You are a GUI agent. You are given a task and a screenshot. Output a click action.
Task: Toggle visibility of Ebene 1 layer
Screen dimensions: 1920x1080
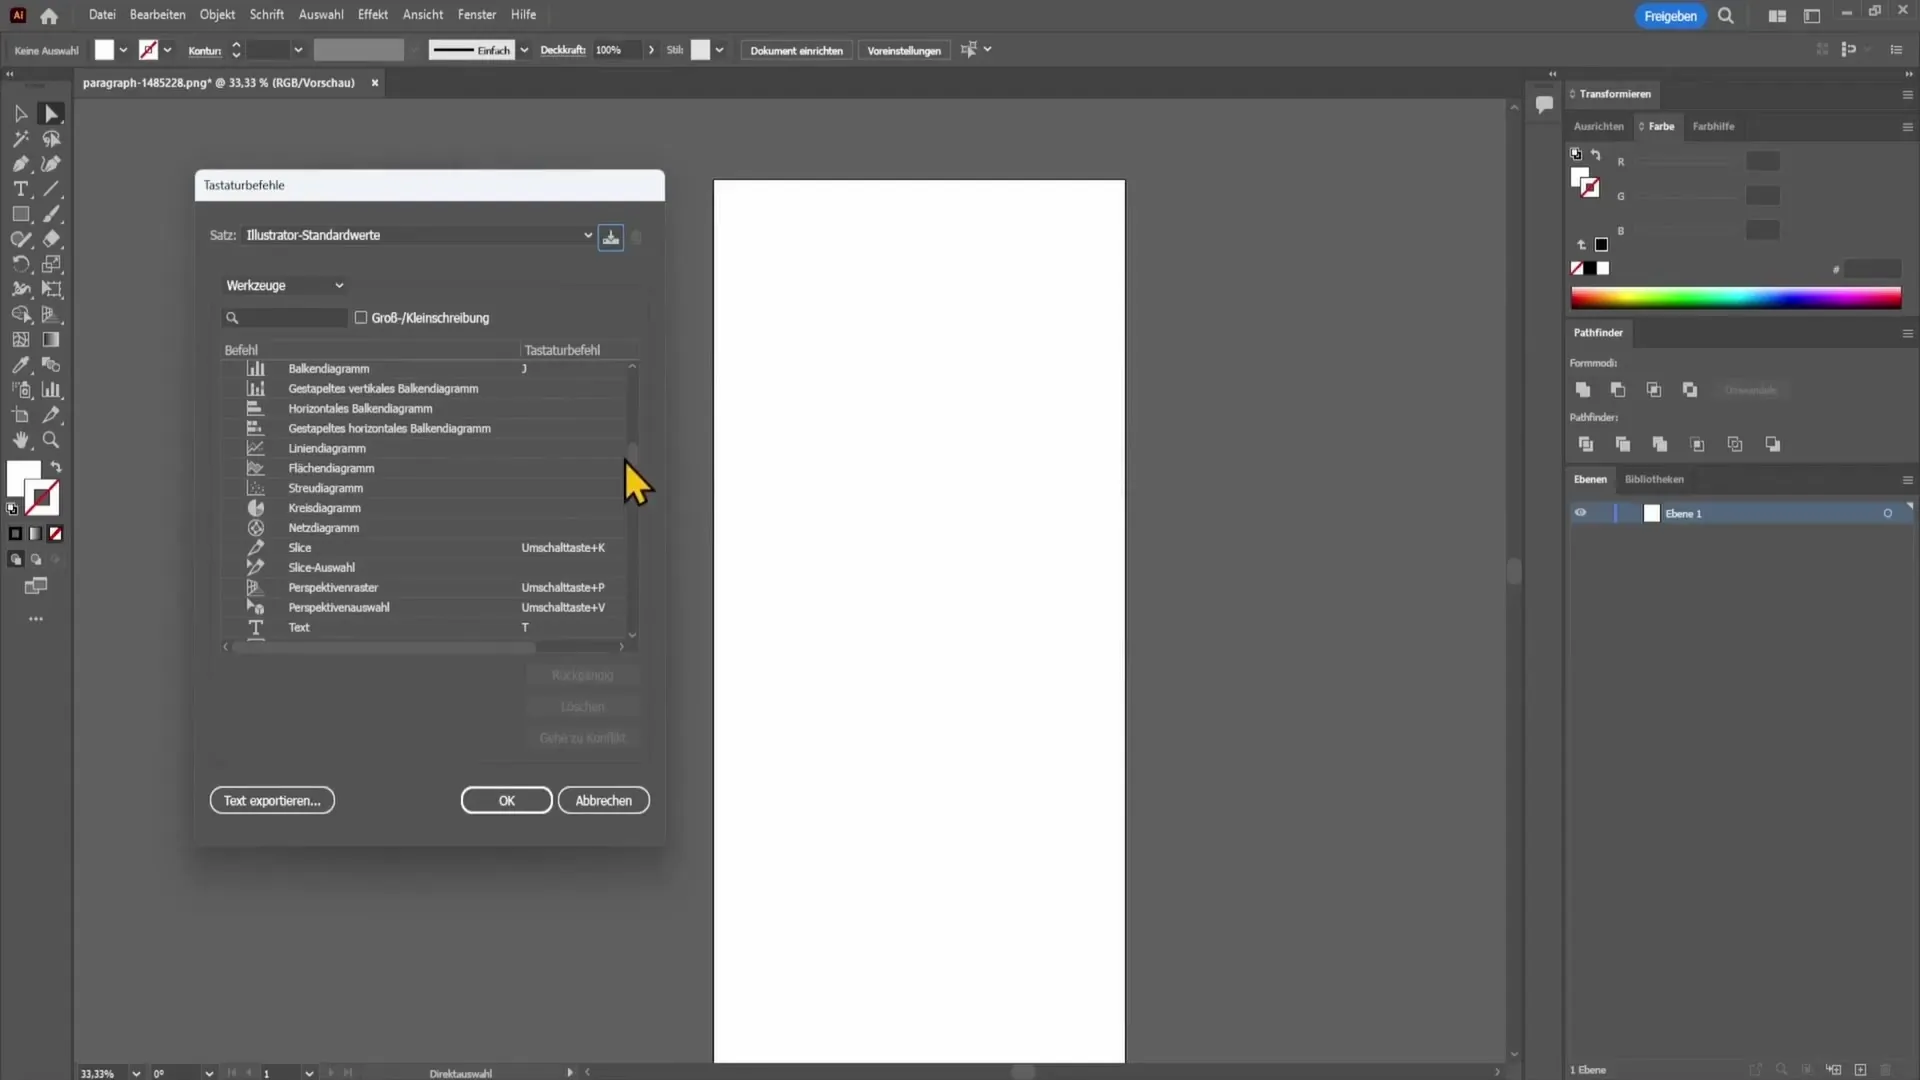[x=1581, y=513]
